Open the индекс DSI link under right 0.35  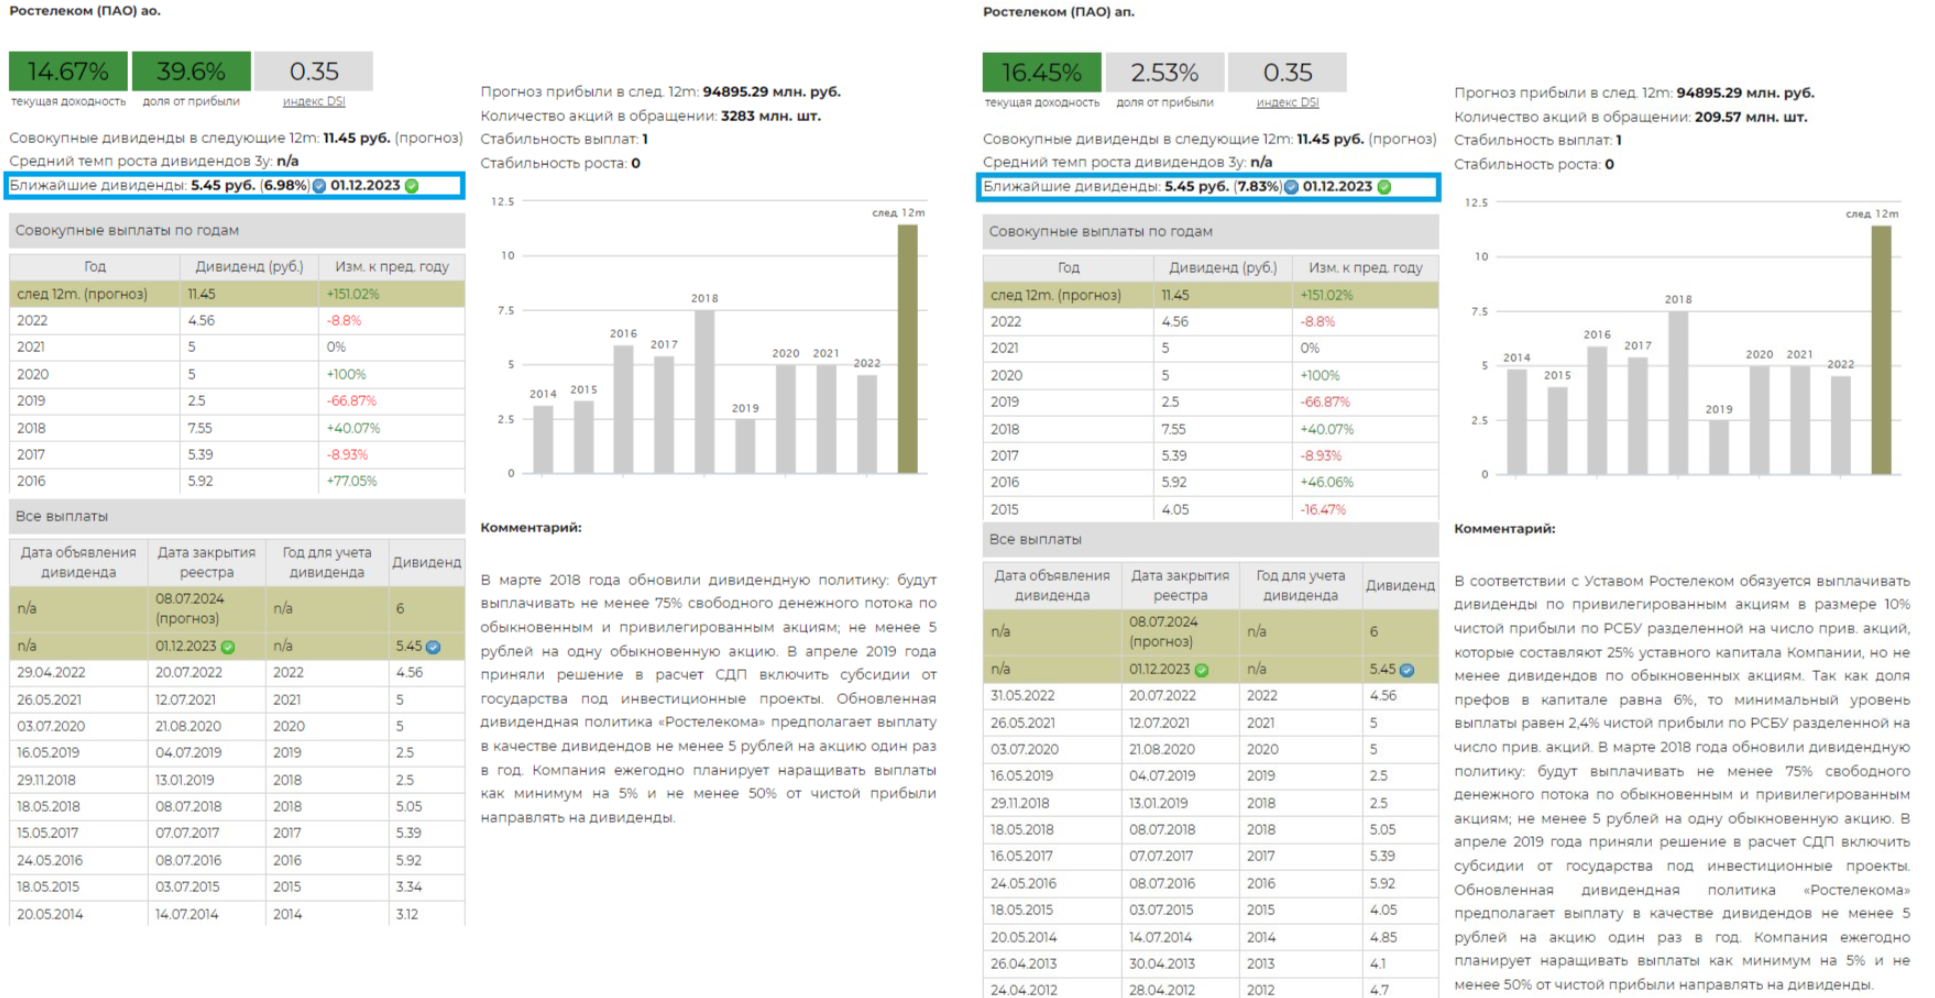(x=1287, y=102)
